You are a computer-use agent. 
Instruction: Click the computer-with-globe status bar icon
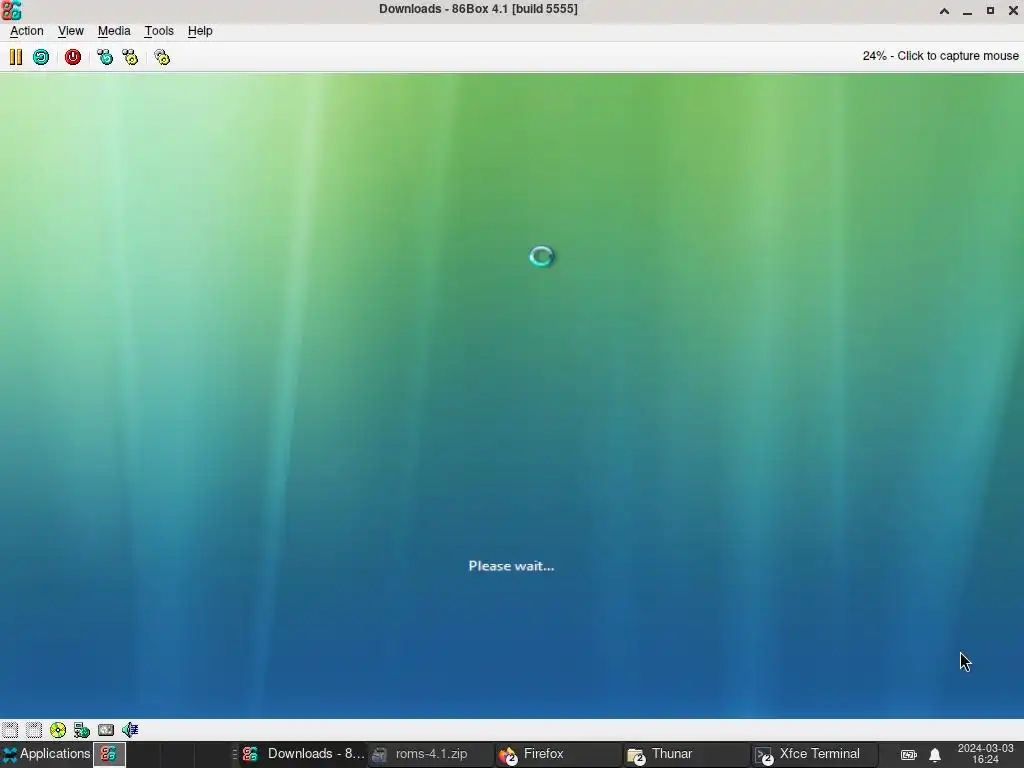tap(82, 729)
